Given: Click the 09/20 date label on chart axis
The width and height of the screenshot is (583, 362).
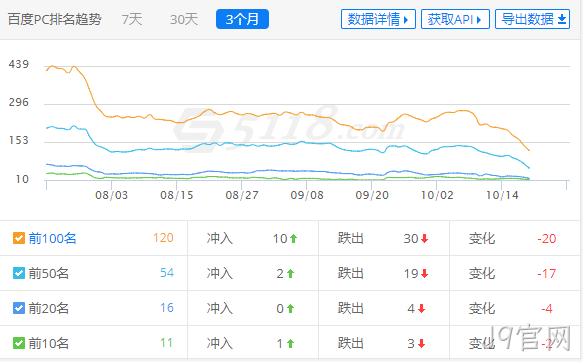Looking at the screenshot, I should (x=372, y=195).
